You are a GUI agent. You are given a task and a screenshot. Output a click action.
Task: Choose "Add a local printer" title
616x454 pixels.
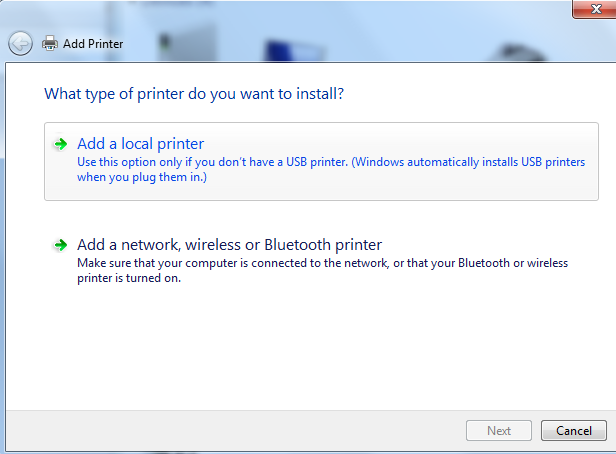[x=140, y=144]
